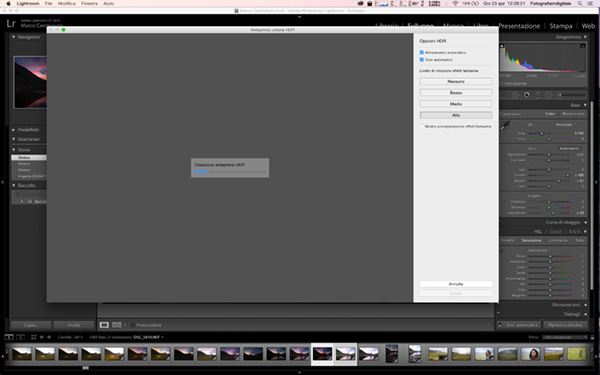The height and width of the screenshot is (375, 600).
Task: Enable Mostra sovrapposizione effetti fantasma checkbox
Action: [x=422, y=126]
